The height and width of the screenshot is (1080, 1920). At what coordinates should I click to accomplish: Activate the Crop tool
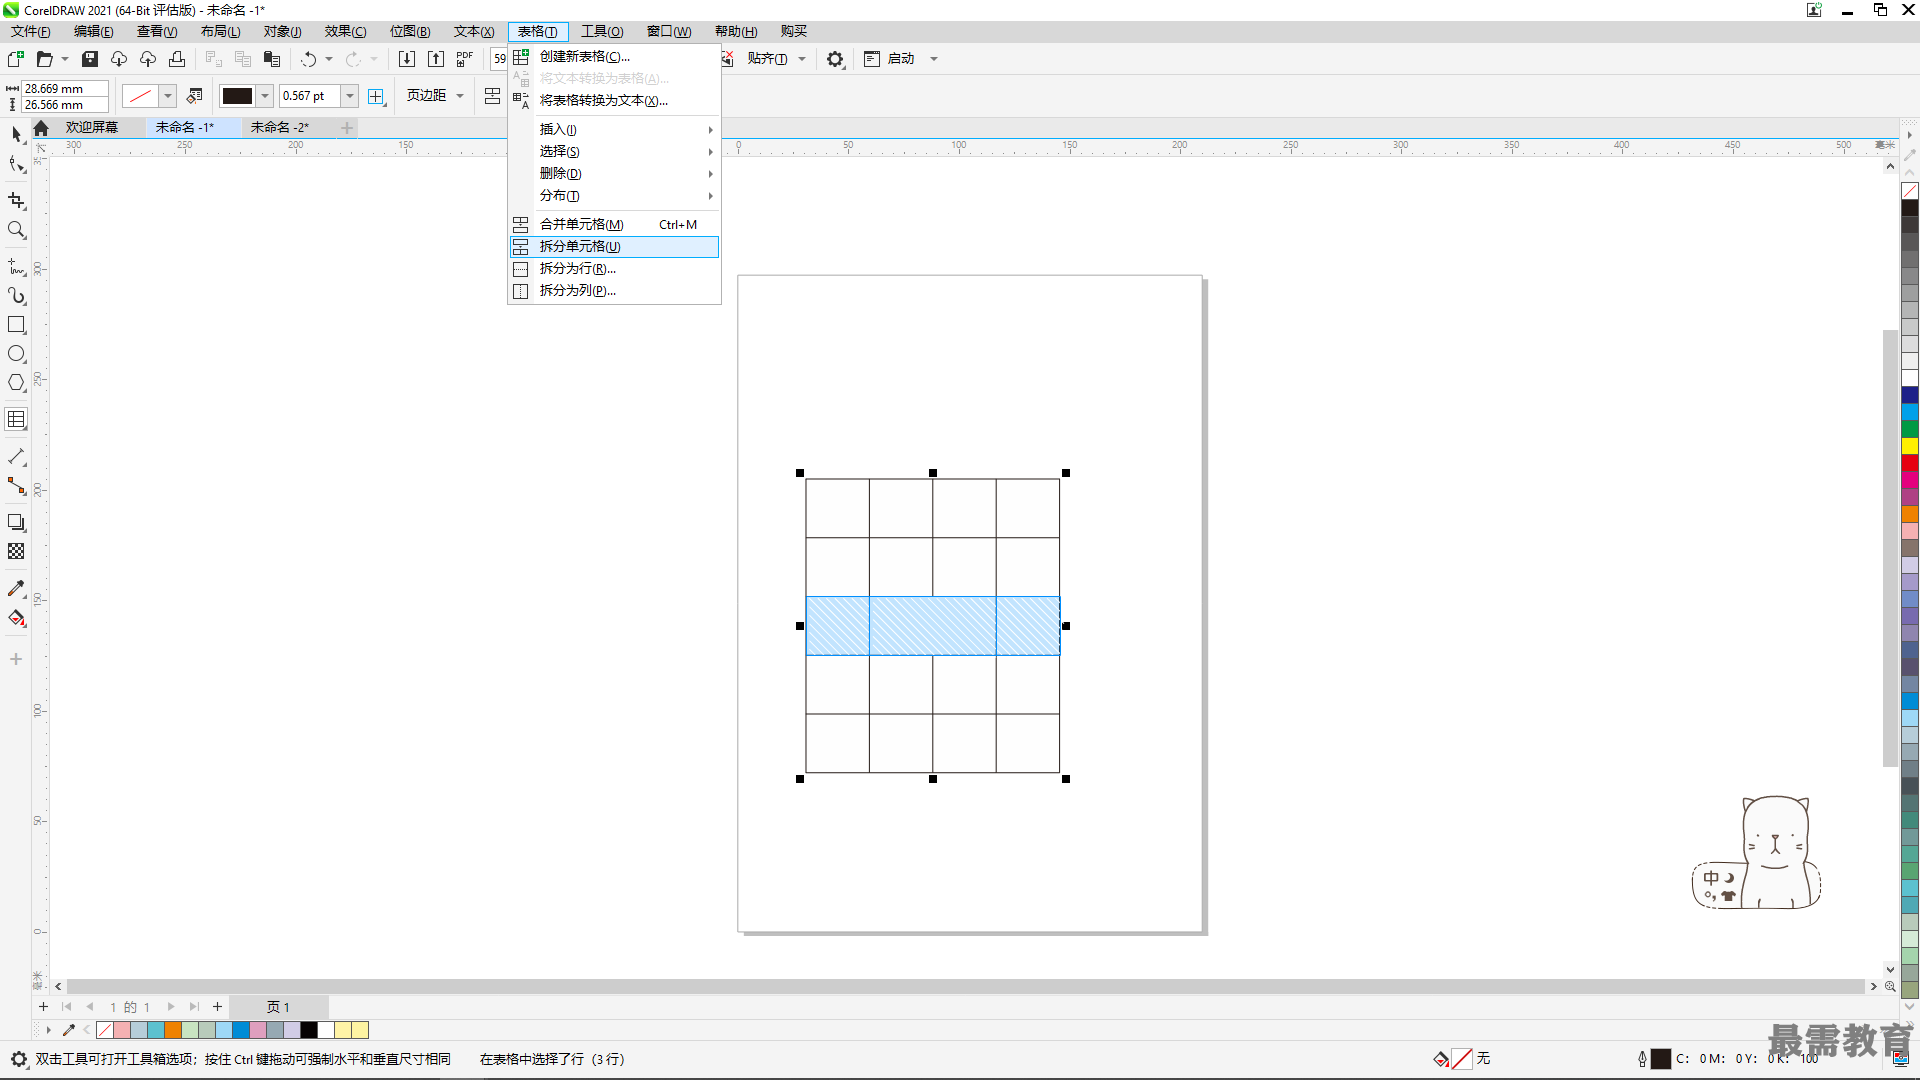[16, 200]
